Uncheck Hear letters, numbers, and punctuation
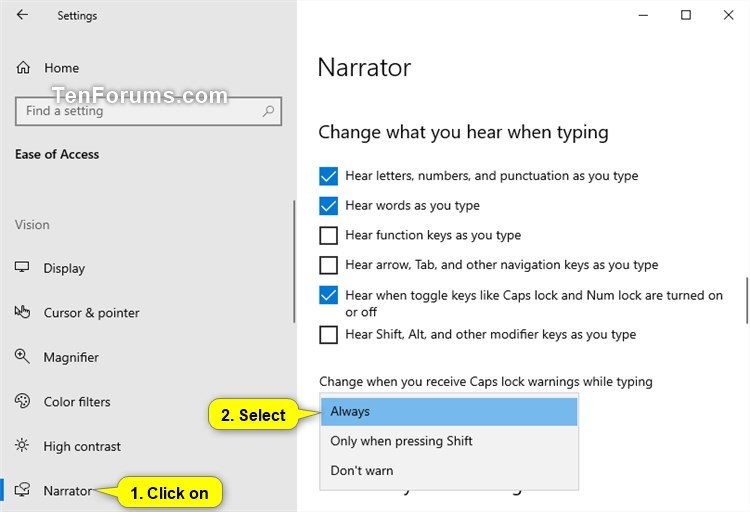Image resolution: width=750 pixels, height=512 pixels. click(x=329, y=176)
